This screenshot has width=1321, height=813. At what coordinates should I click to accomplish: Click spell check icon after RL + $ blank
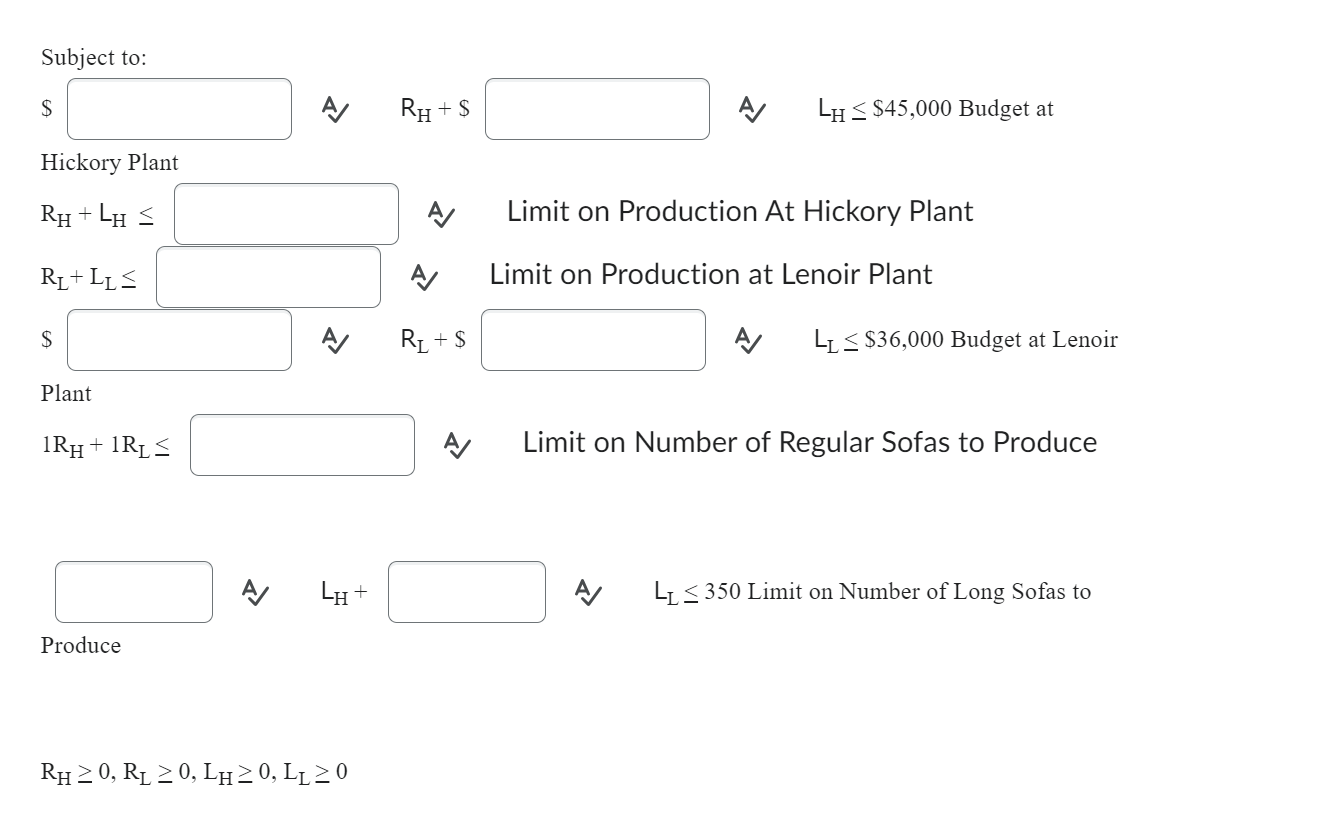click(747, 340)
